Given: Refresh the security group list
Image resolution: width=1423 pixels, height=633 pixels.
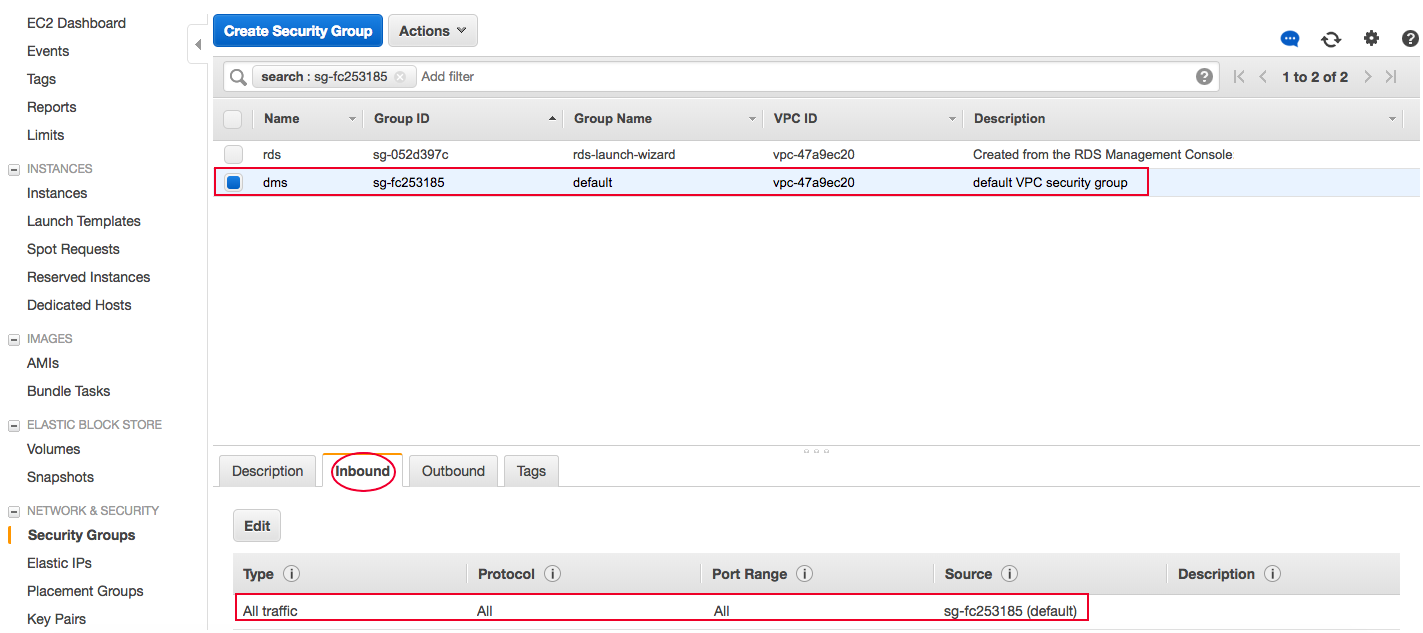Looking at the screenshot, I should coord(1331,38).
